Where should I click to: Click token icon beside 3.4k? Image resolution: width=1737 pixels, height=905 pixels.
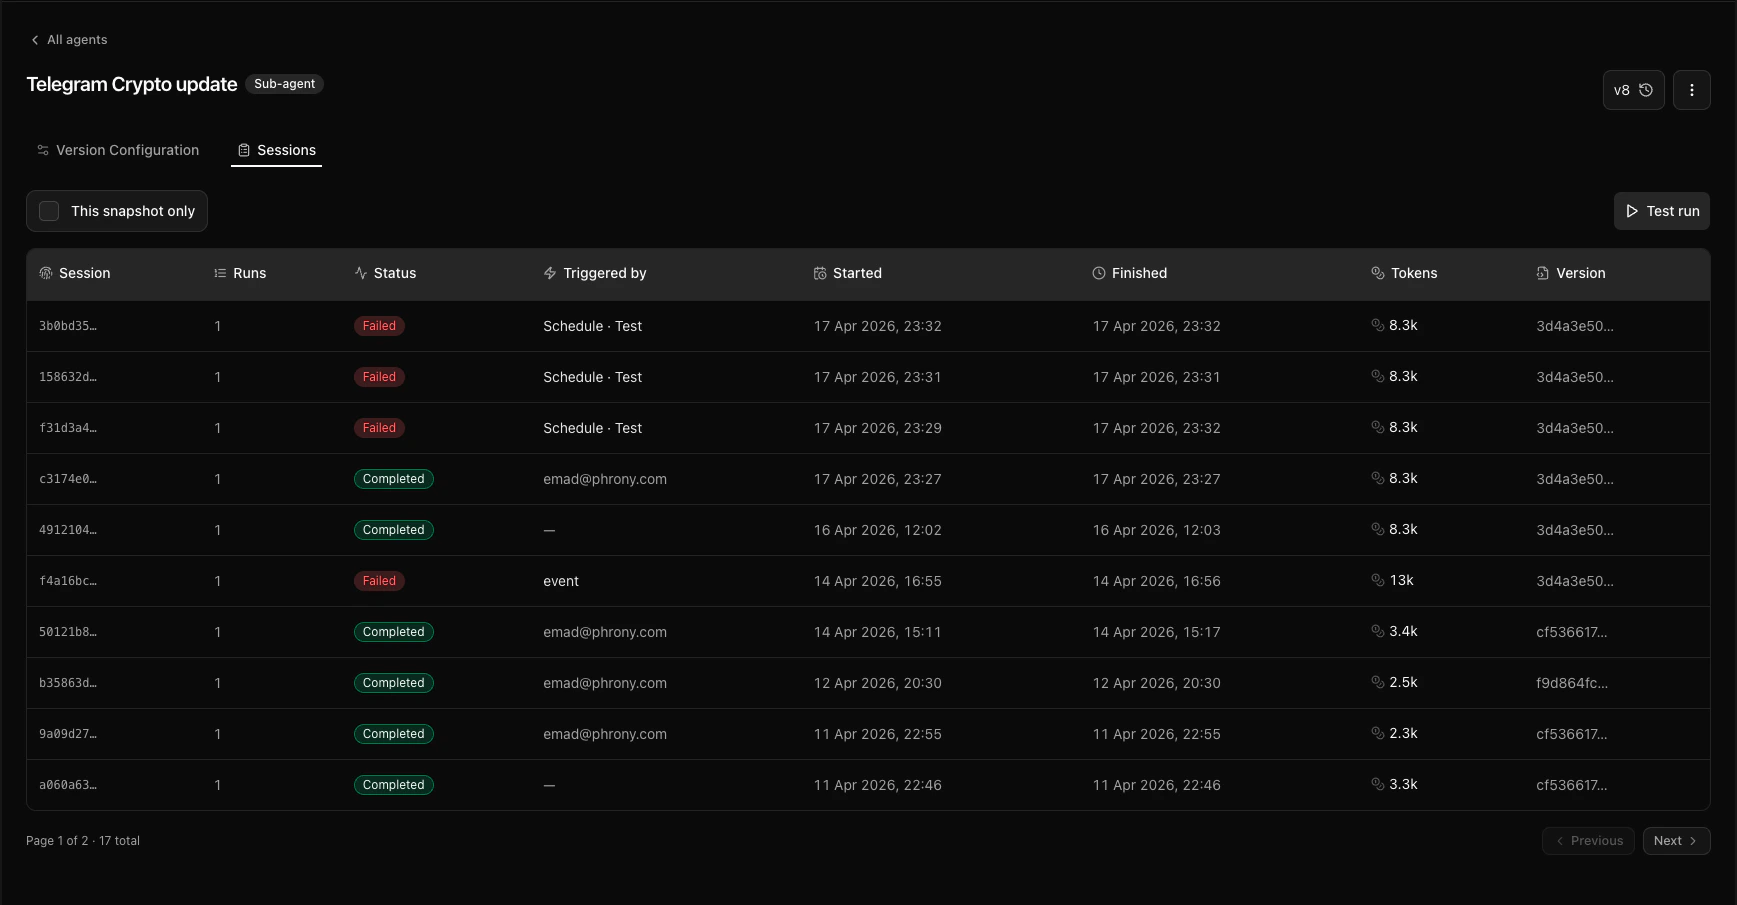point(1378,631)
